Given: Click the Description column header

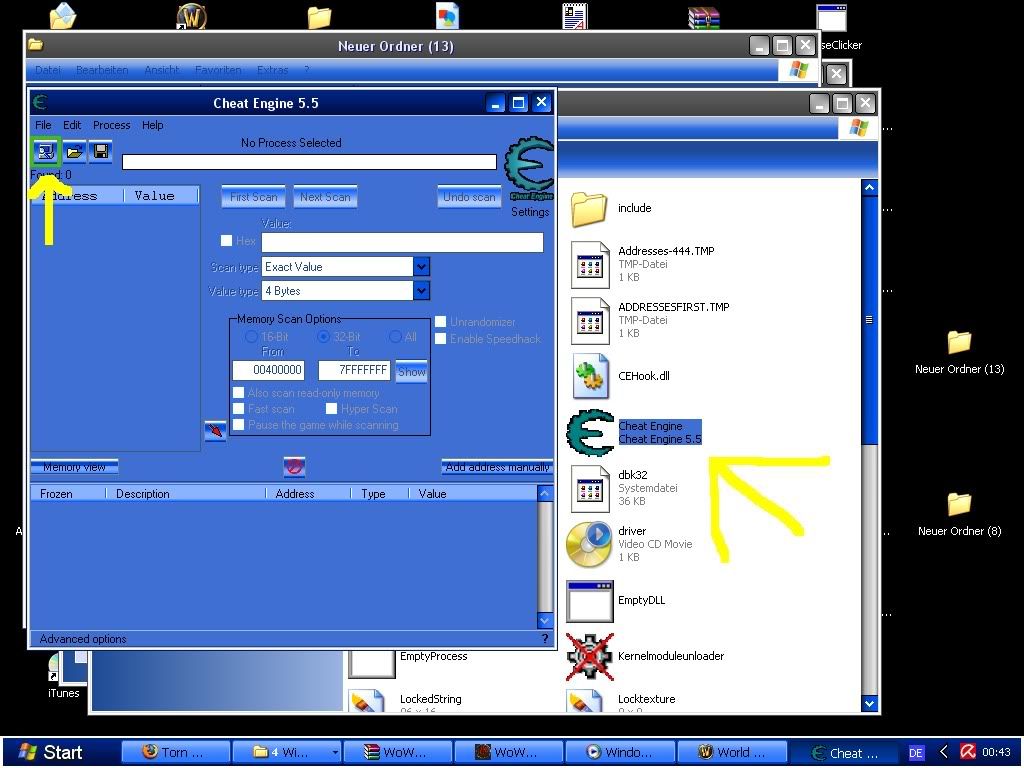Looking at the screenshot, I should coord(185,494).
